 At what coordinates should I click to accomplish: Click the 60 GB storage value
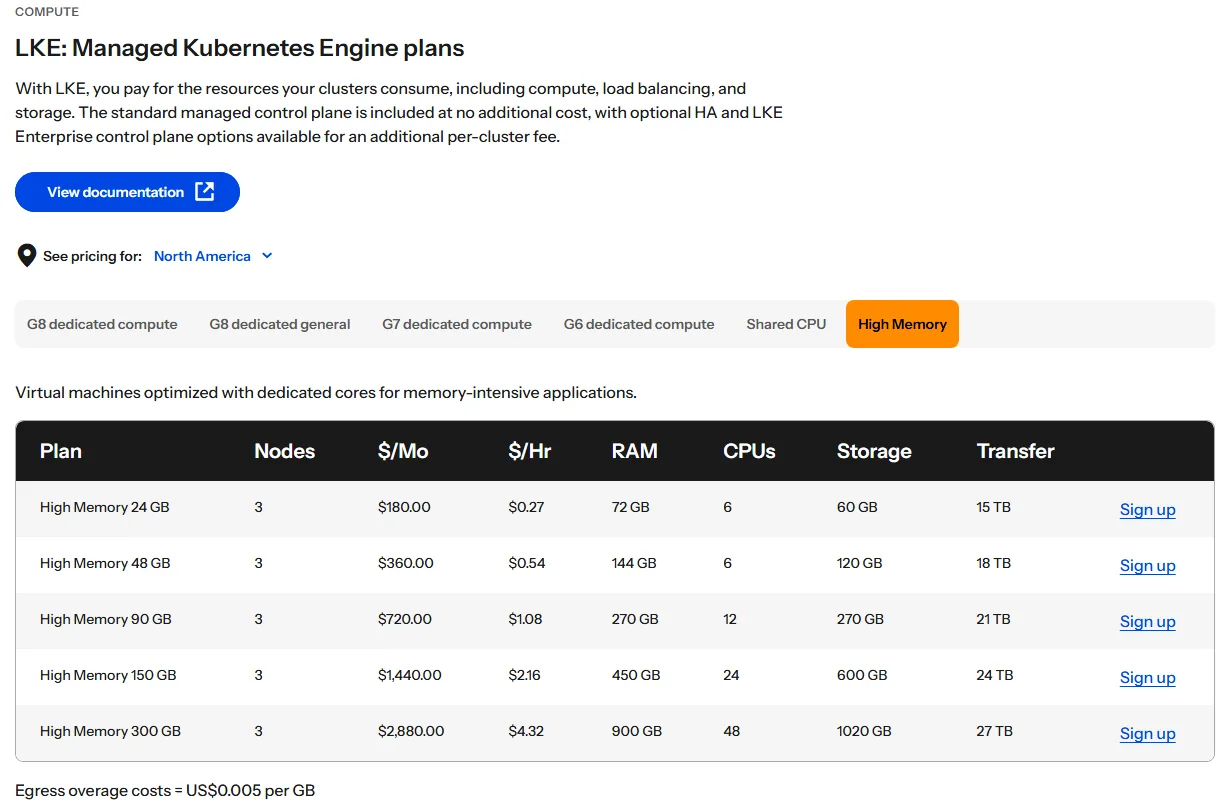coord(857,507)
